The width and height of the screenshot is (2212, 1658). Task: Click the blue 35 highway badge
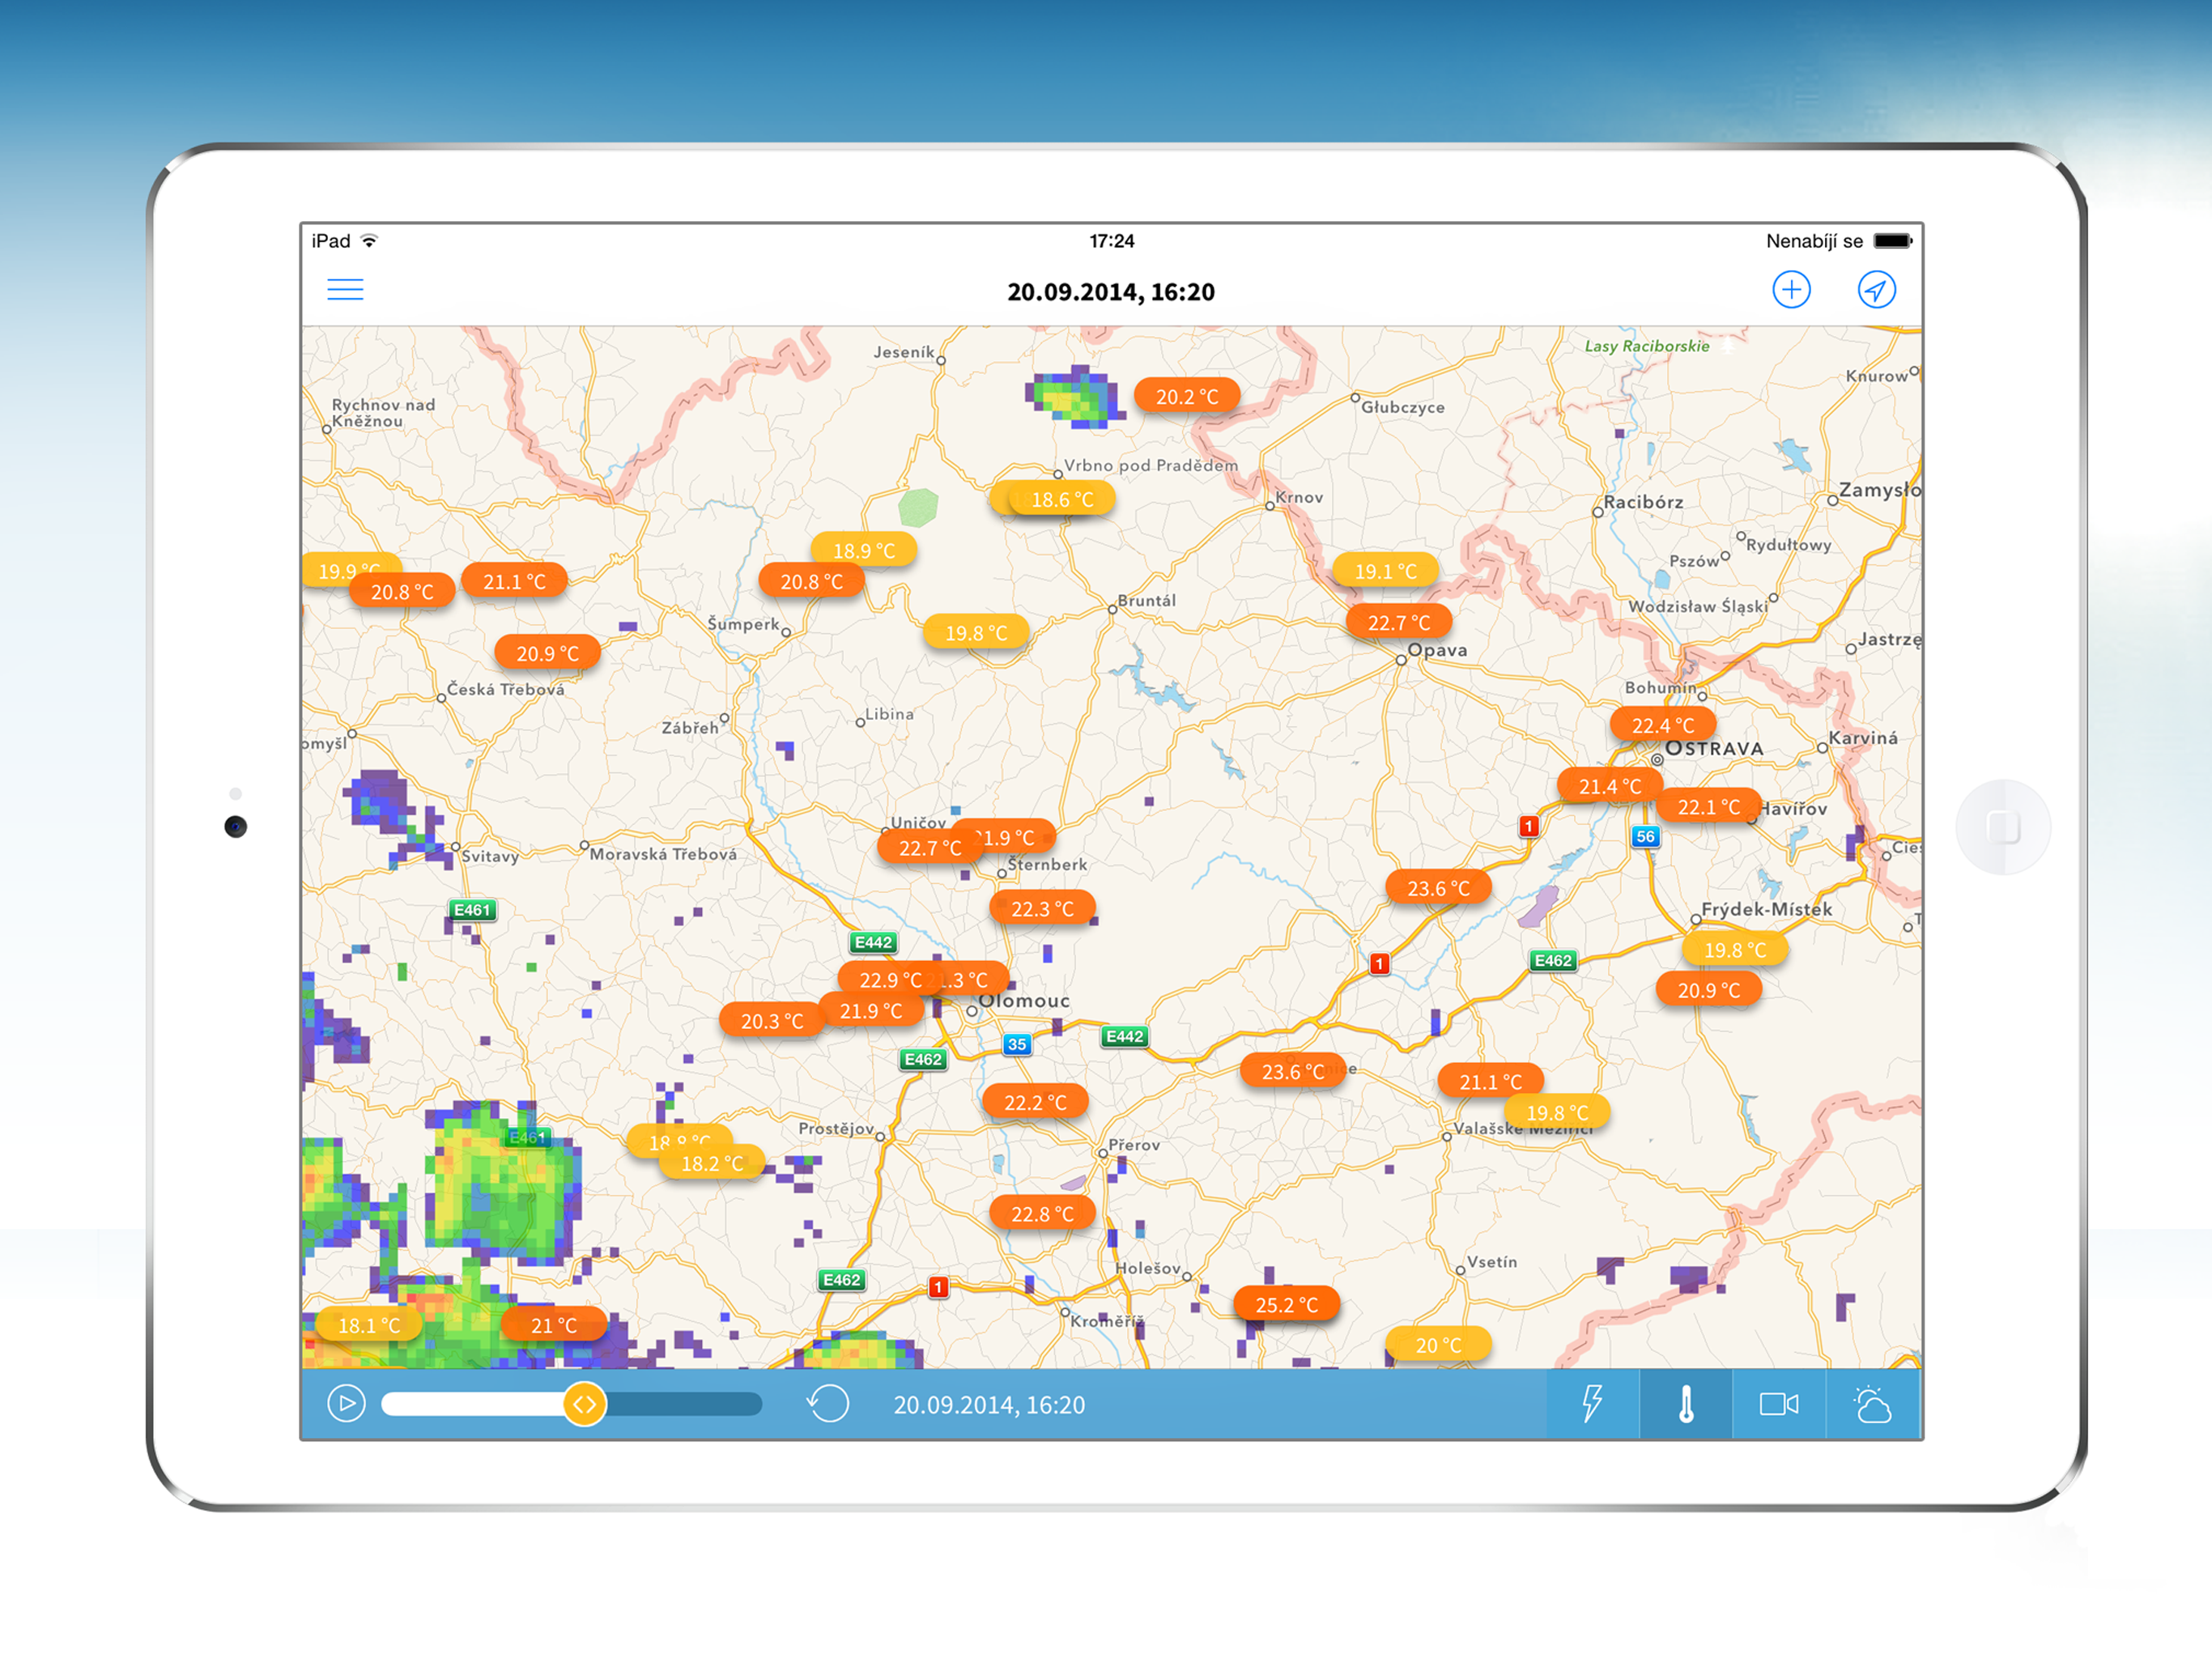tap(1016, 1044)
